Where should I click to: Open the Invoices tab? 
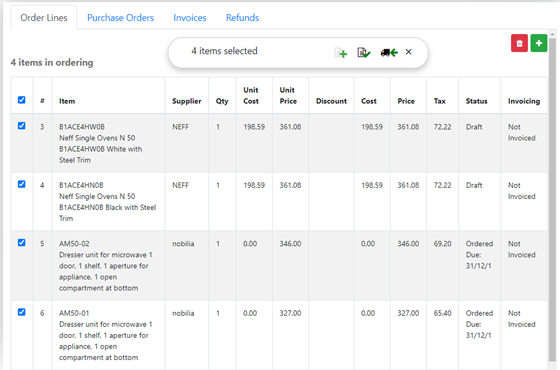(190, 18)
